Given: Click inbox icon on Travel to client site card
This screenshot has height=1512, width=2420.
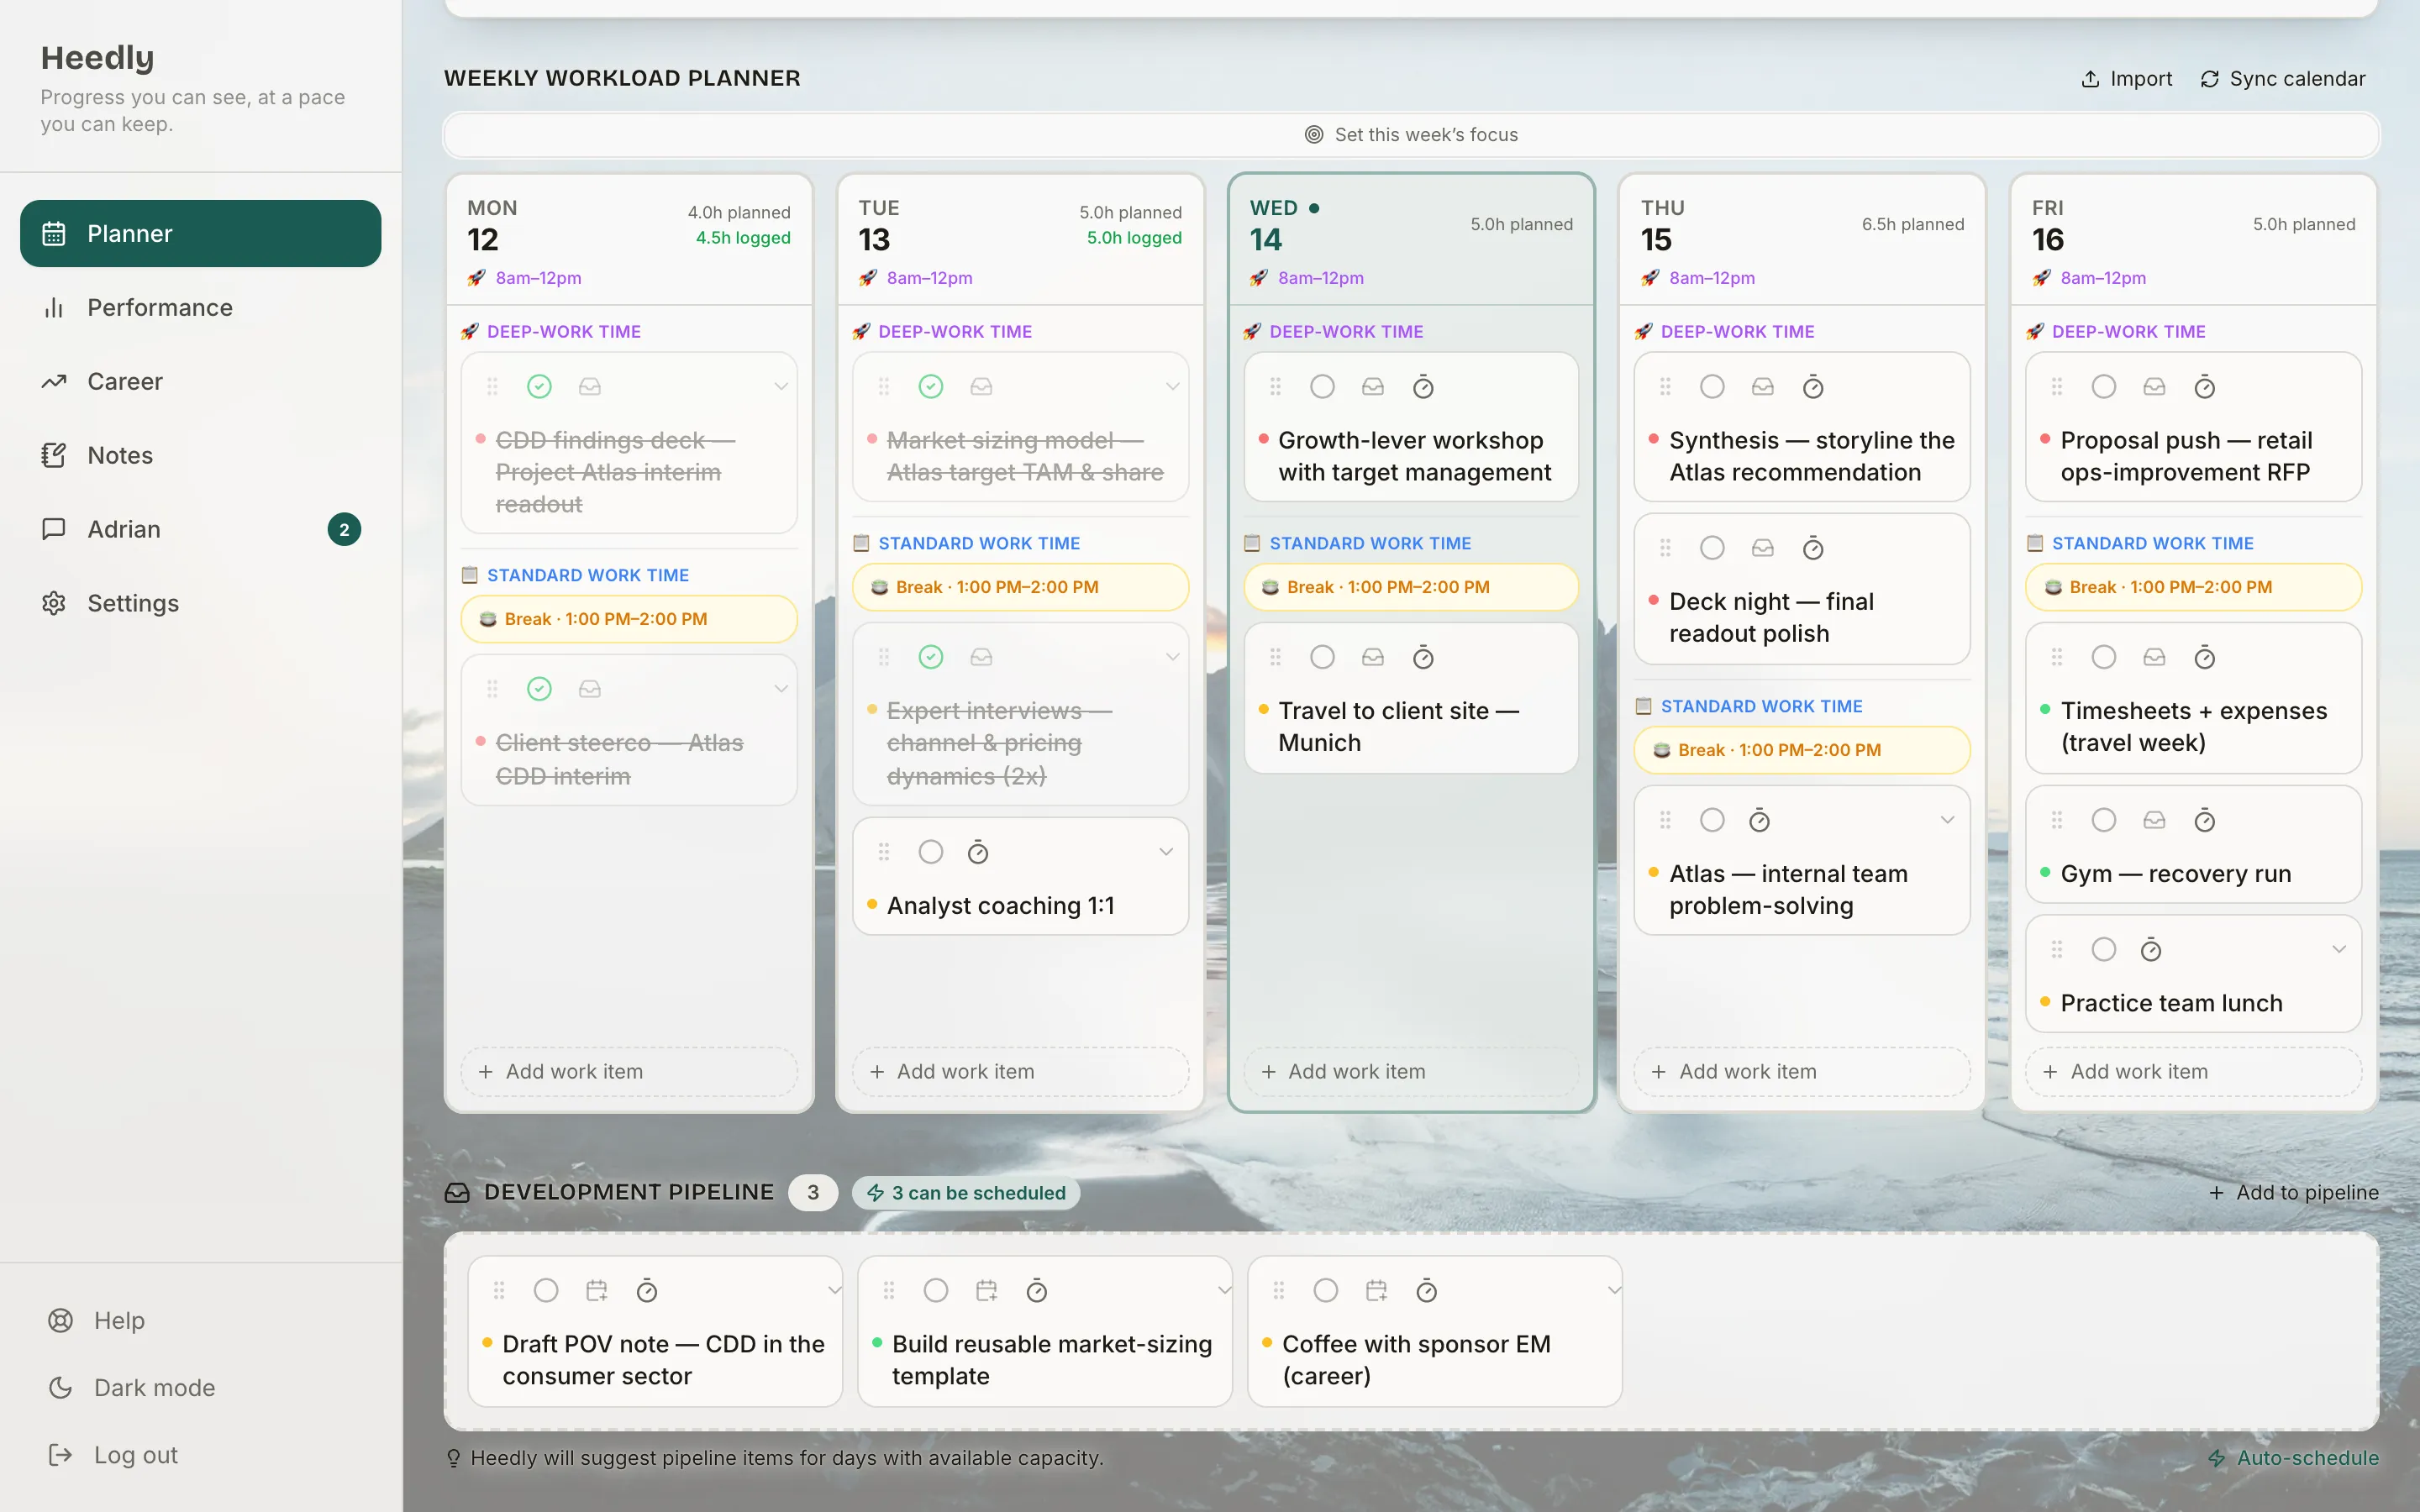Looking at the screenshot, I should point(1373,657).
